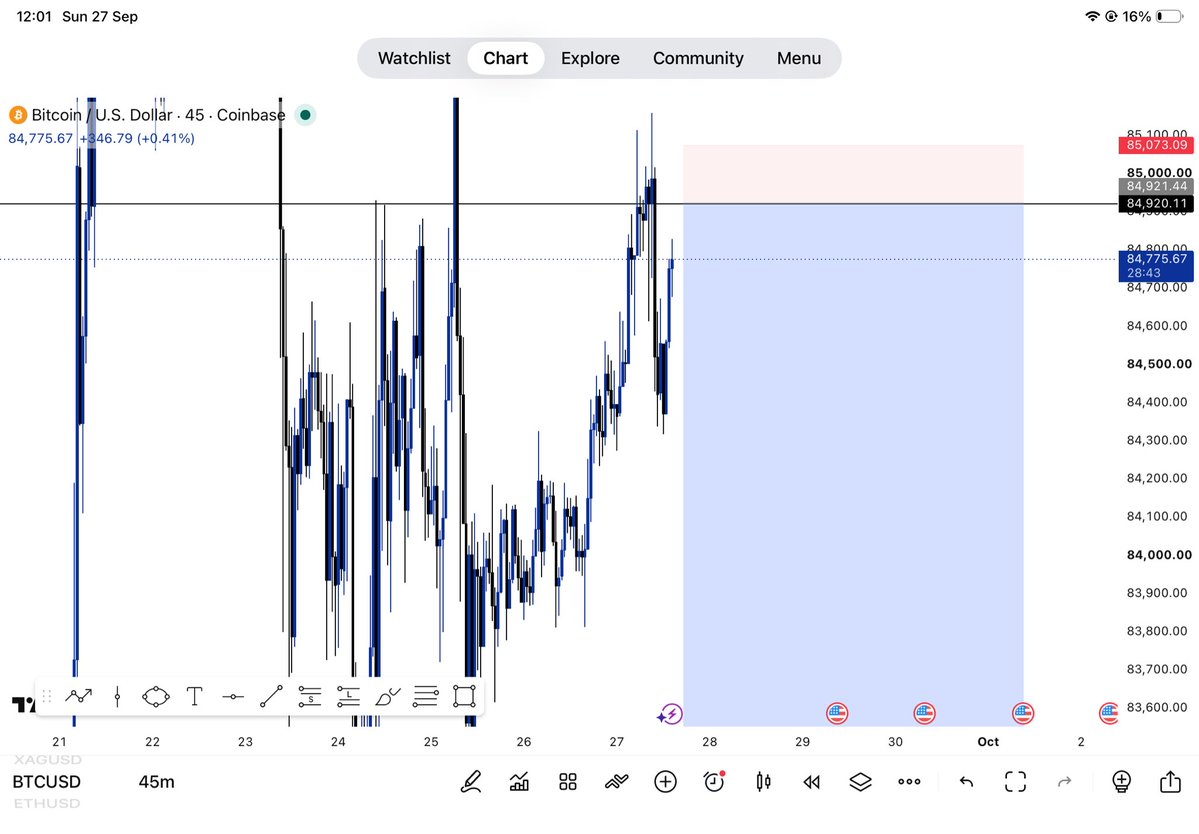This screenshot has height=834, width=1199.
Task: Open the BTCUSD symbol picker
Action: pos(47,781)
